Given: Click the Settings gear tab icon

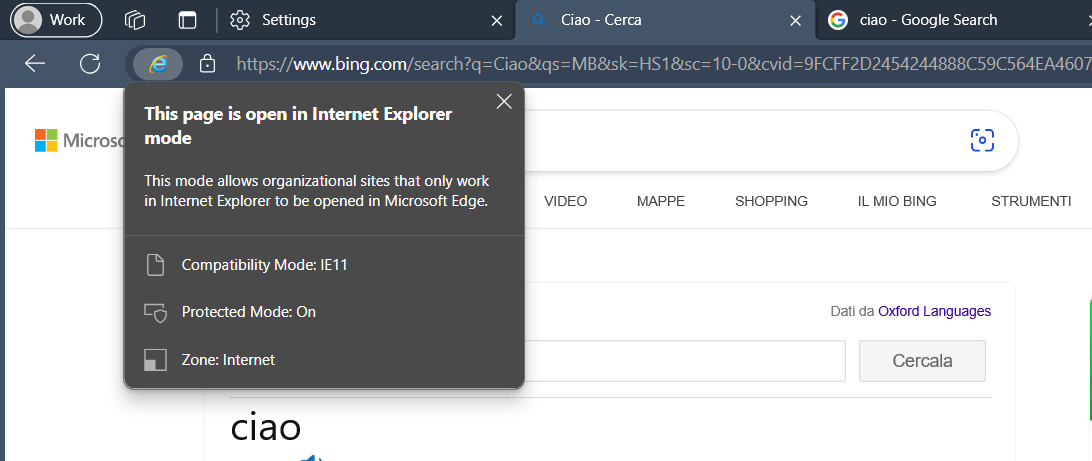Looking at the screenshot, I should click(240, 20).
